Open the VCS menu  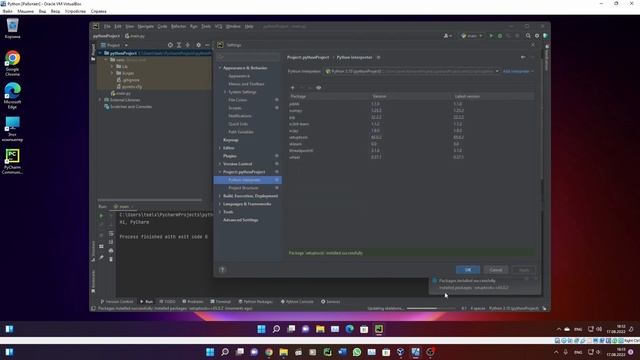(x=218, y=26)
